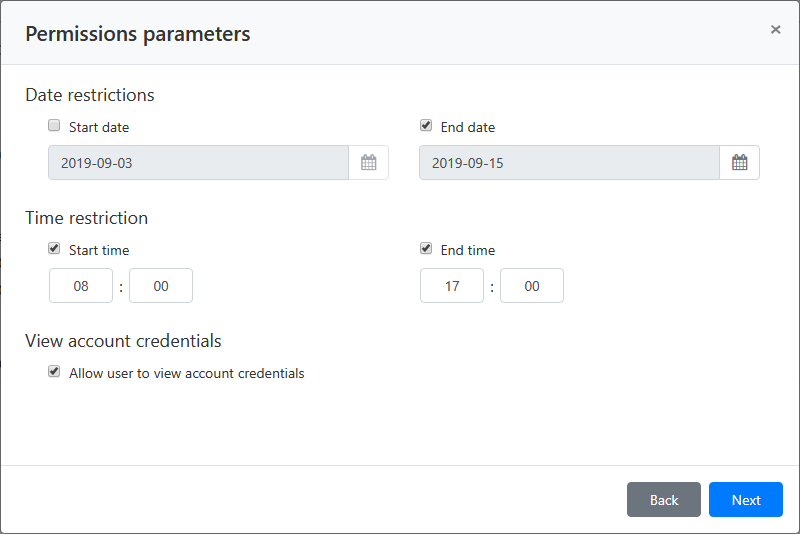
Task: Proceed with the Next button
Action: [745, 500]
